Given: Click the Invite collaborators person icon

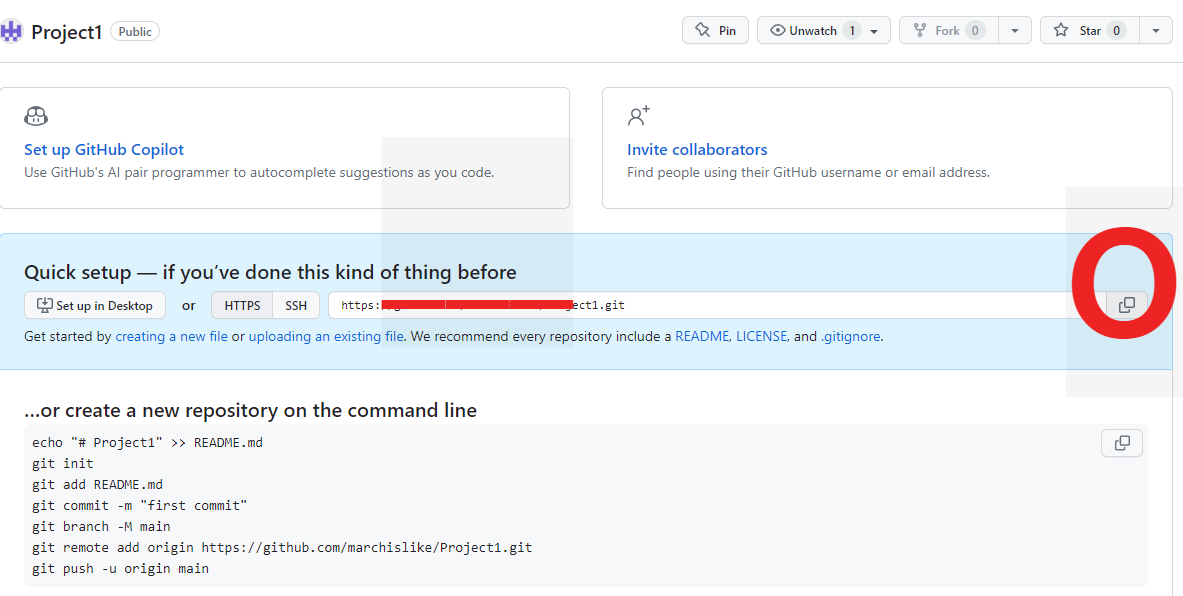Looking at the screenshot, I should point(638,116).
